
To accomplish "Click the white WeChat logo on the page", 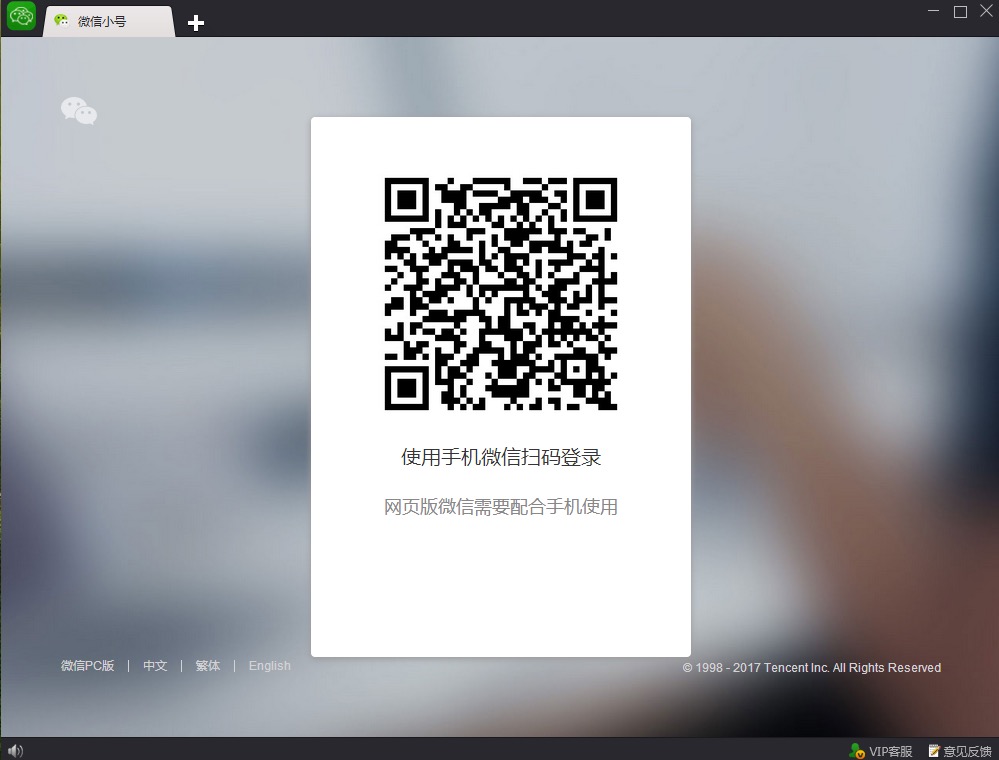I will coord(79,111).
